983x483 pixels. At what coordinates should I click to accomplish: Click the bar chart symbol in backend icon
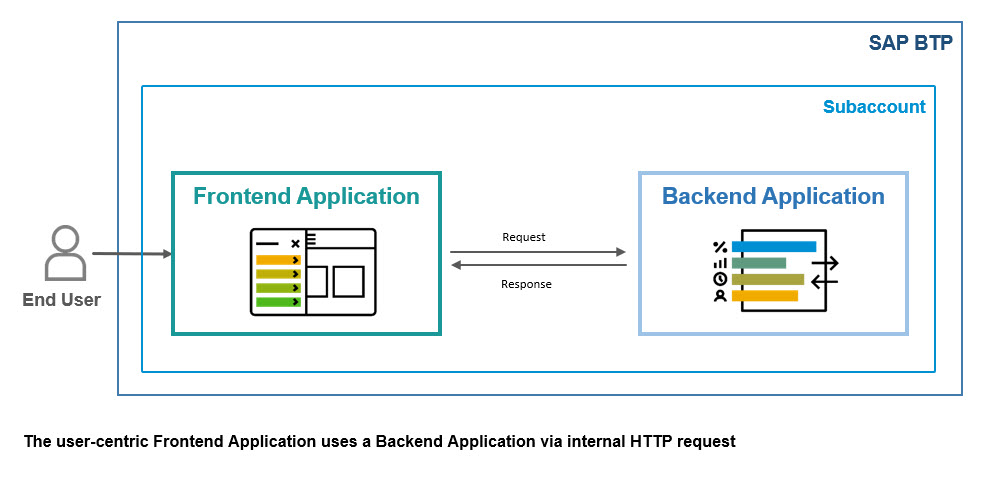pos(720,263)
